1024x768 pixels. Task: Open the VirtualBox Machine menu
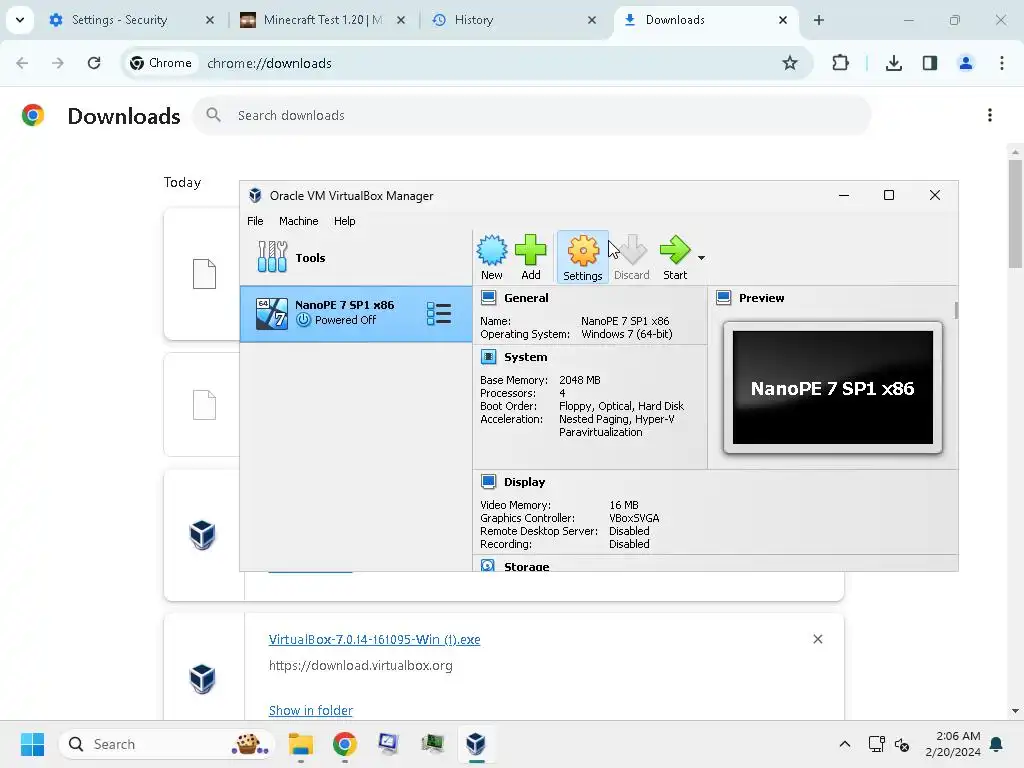298,221
